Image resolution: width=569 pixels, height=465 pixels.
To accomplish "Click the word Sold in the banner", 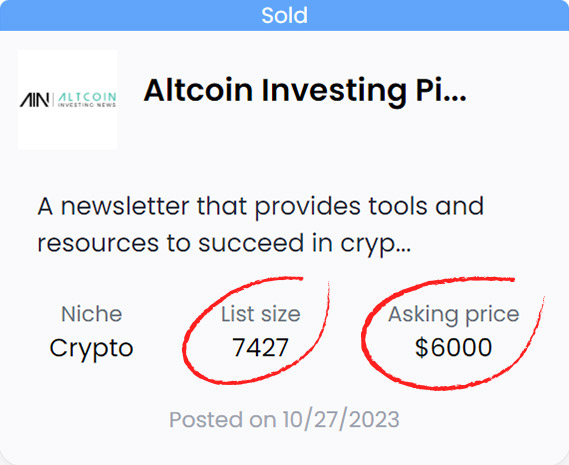I will pos(284,15).
